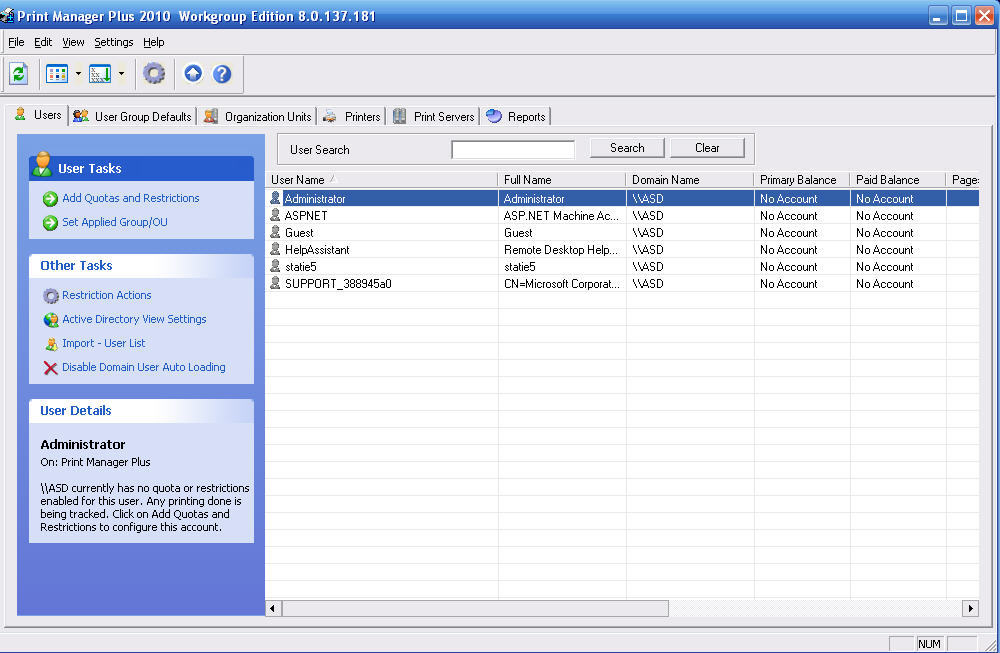Click the blue upgrade arrow toolbar icon
This screenshot has width=1000, height=653.
coord(192,73)
